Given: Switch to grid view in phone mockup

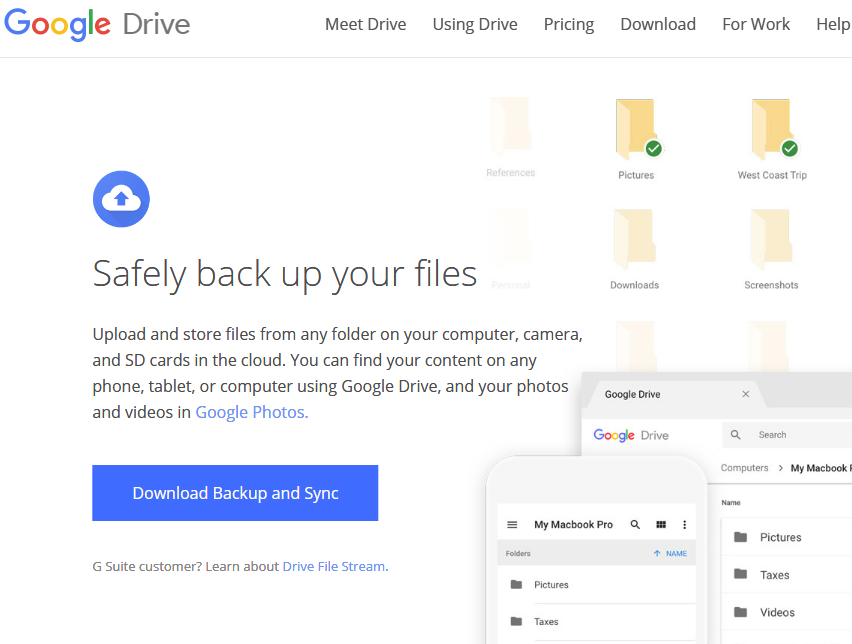Looking at the screenshot, I should pyautogui.click(x=661, y=524).
